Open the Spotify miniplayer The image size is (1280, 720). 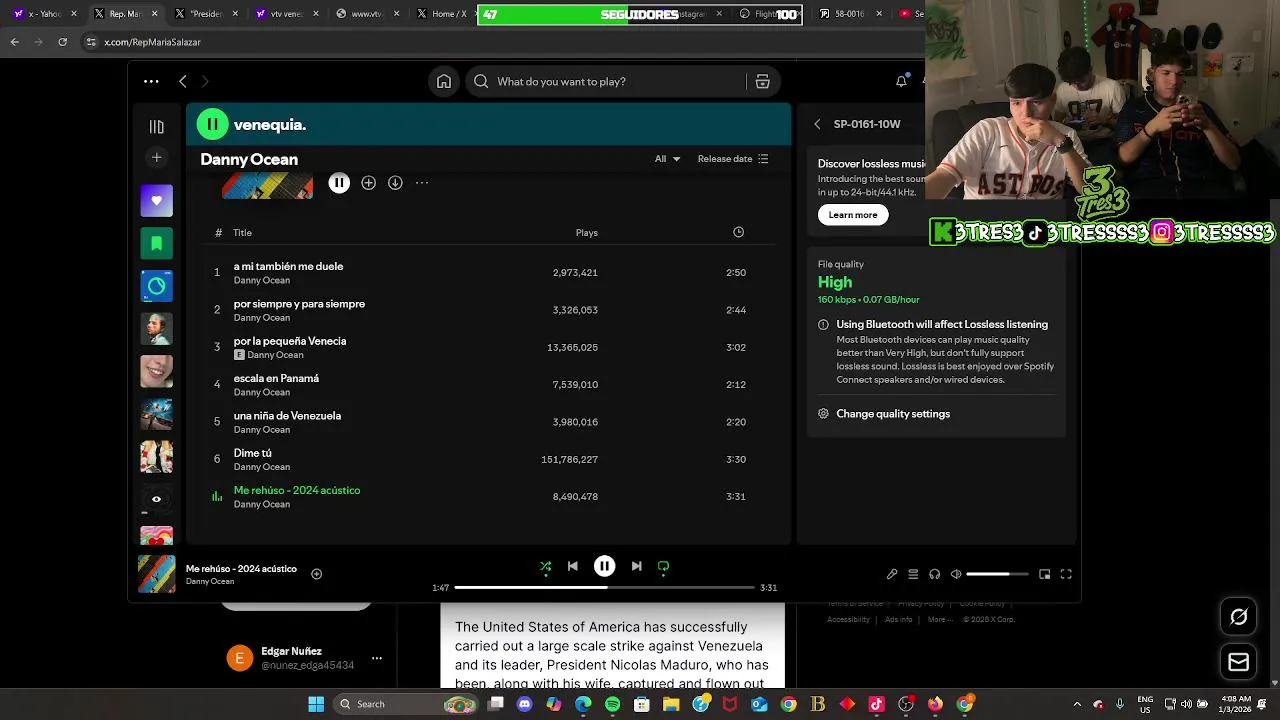(x=1045, y=574)
